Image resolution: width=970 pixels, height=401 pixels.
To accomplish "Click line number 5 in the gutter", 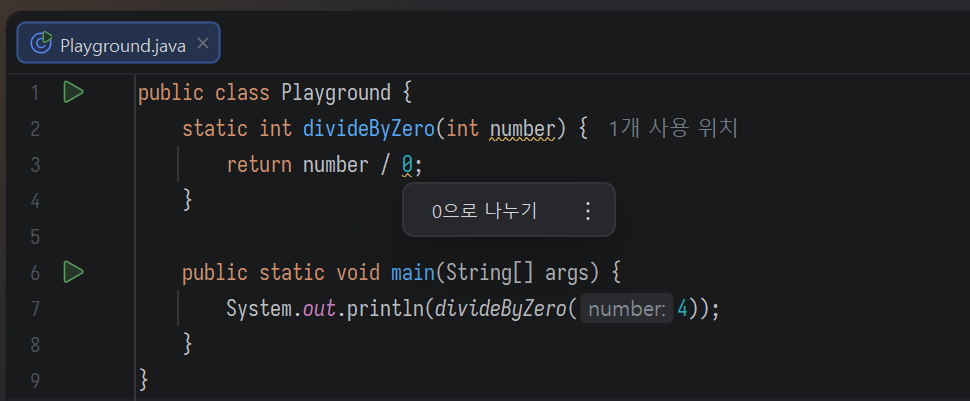I will (x=35, y=237).
